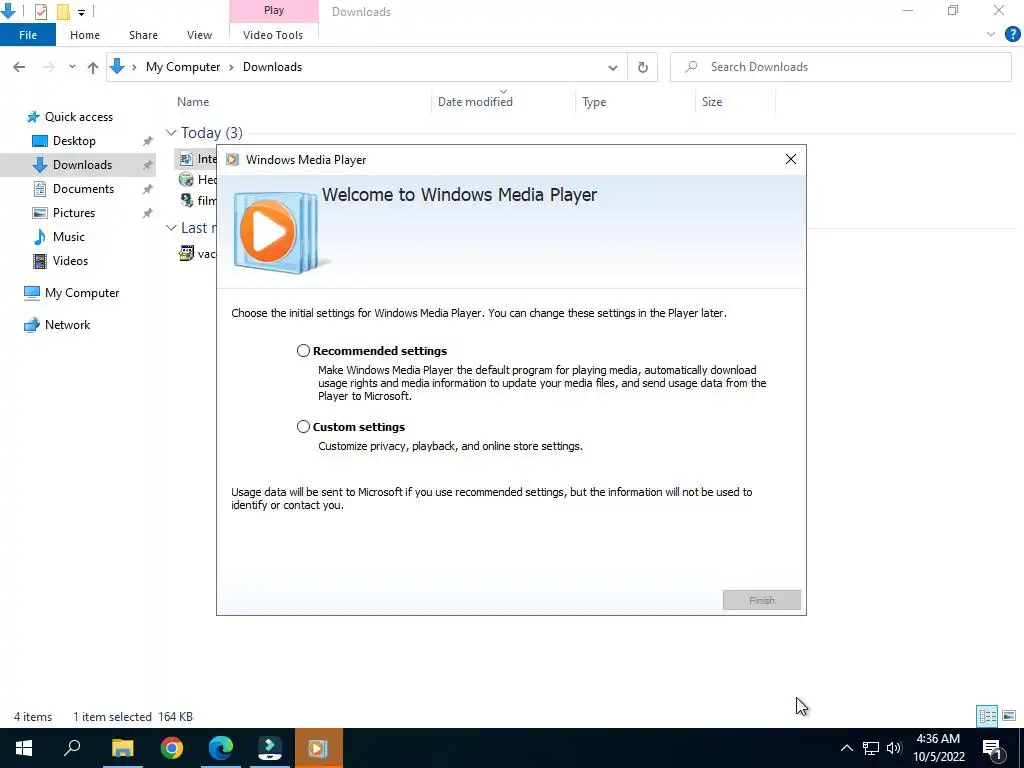
Task: Launch Google Chrome from the taskbar
Action: (172, 748)
